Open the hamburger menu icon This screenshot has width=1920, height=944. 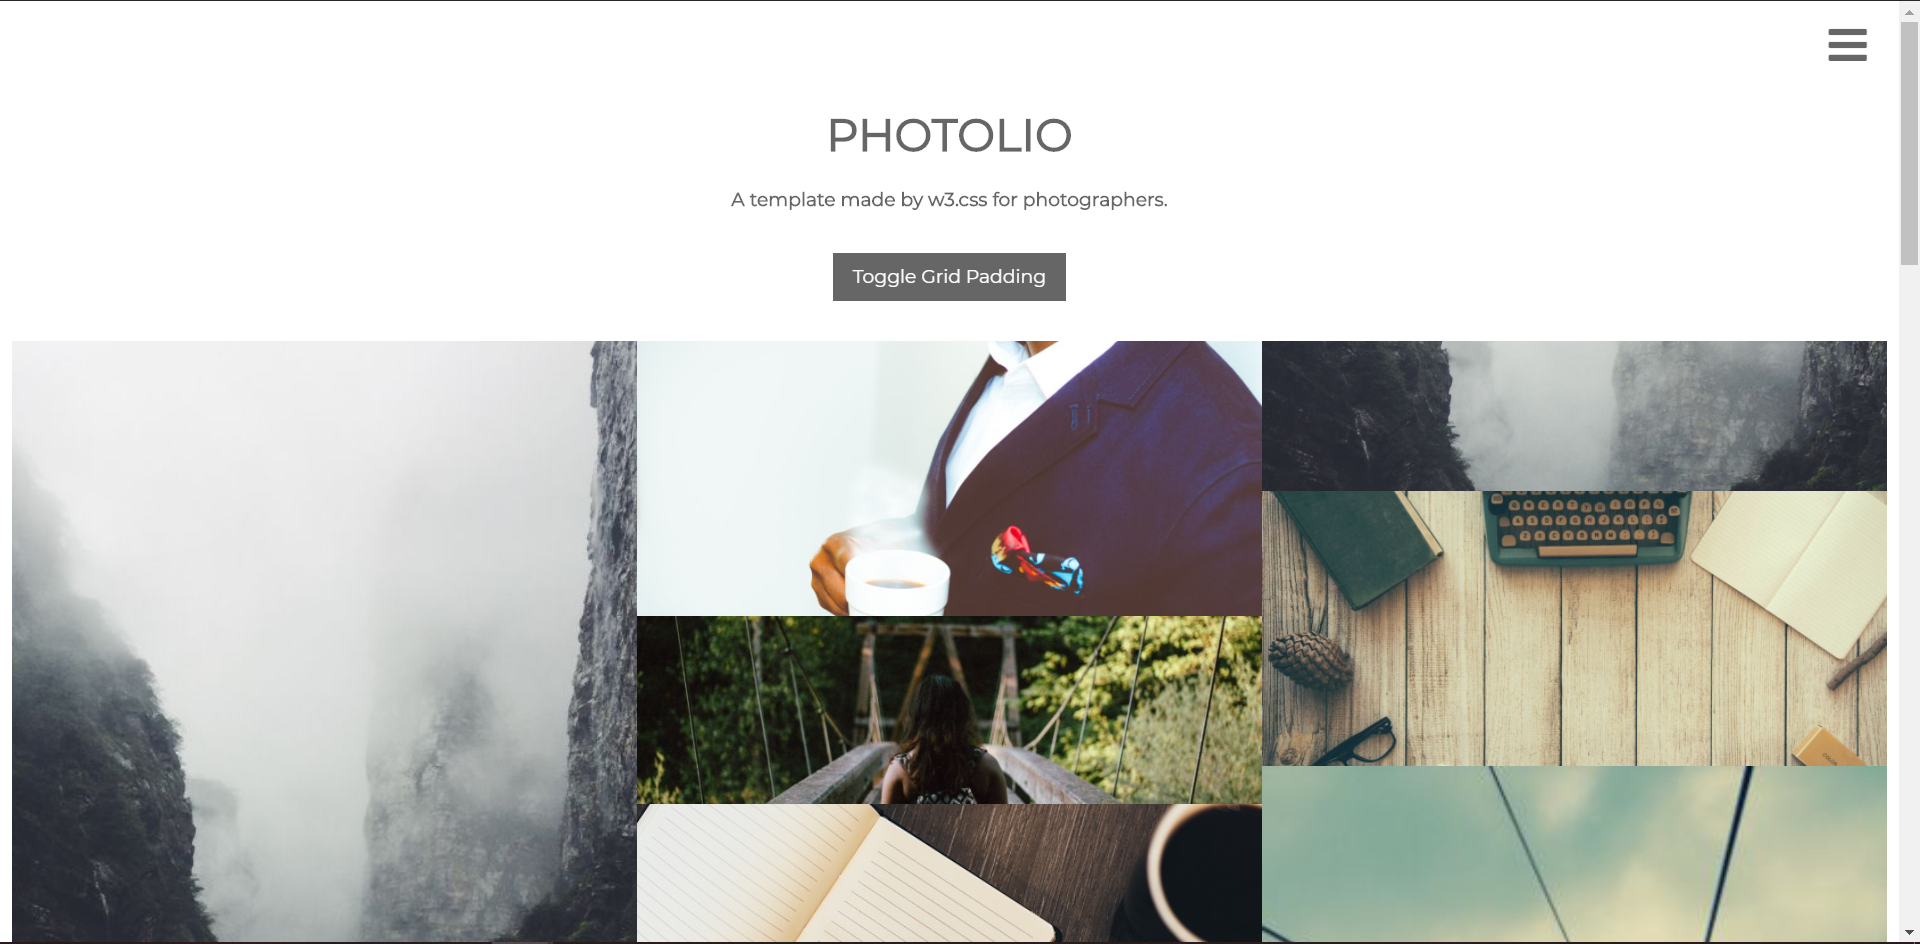1847,45
